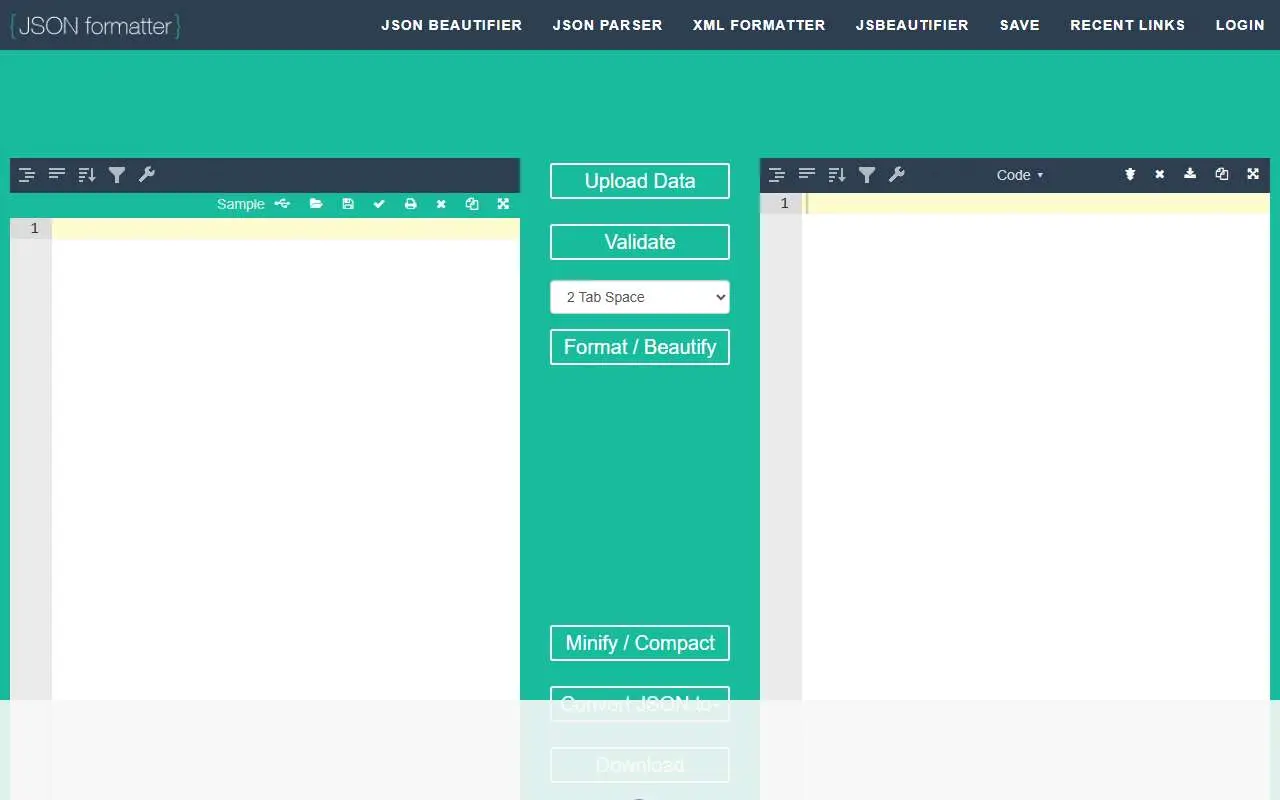
Task: Open JSON Parser from the top menu
Action: pyautogui.click(x=608, y=25)
